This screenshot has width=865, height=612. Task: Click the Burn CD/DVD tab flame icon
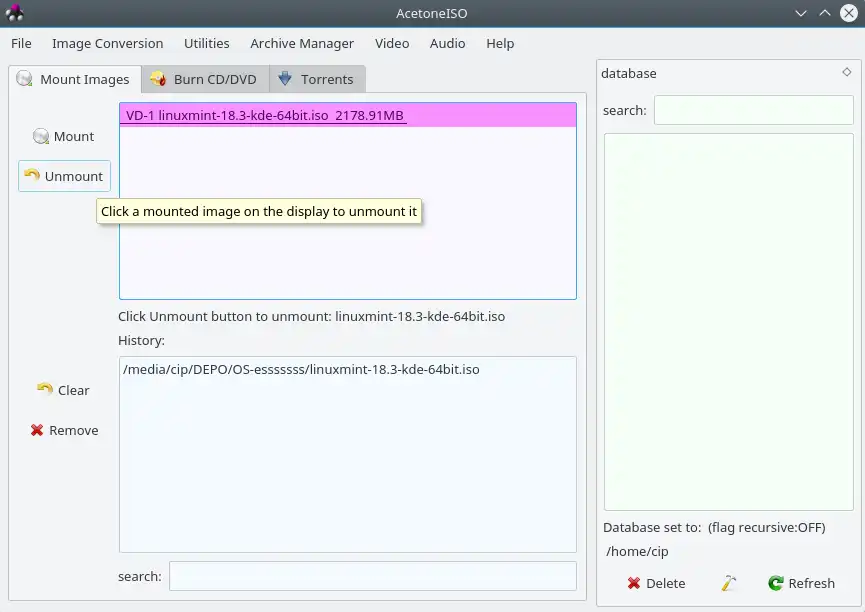pos(158,79)
